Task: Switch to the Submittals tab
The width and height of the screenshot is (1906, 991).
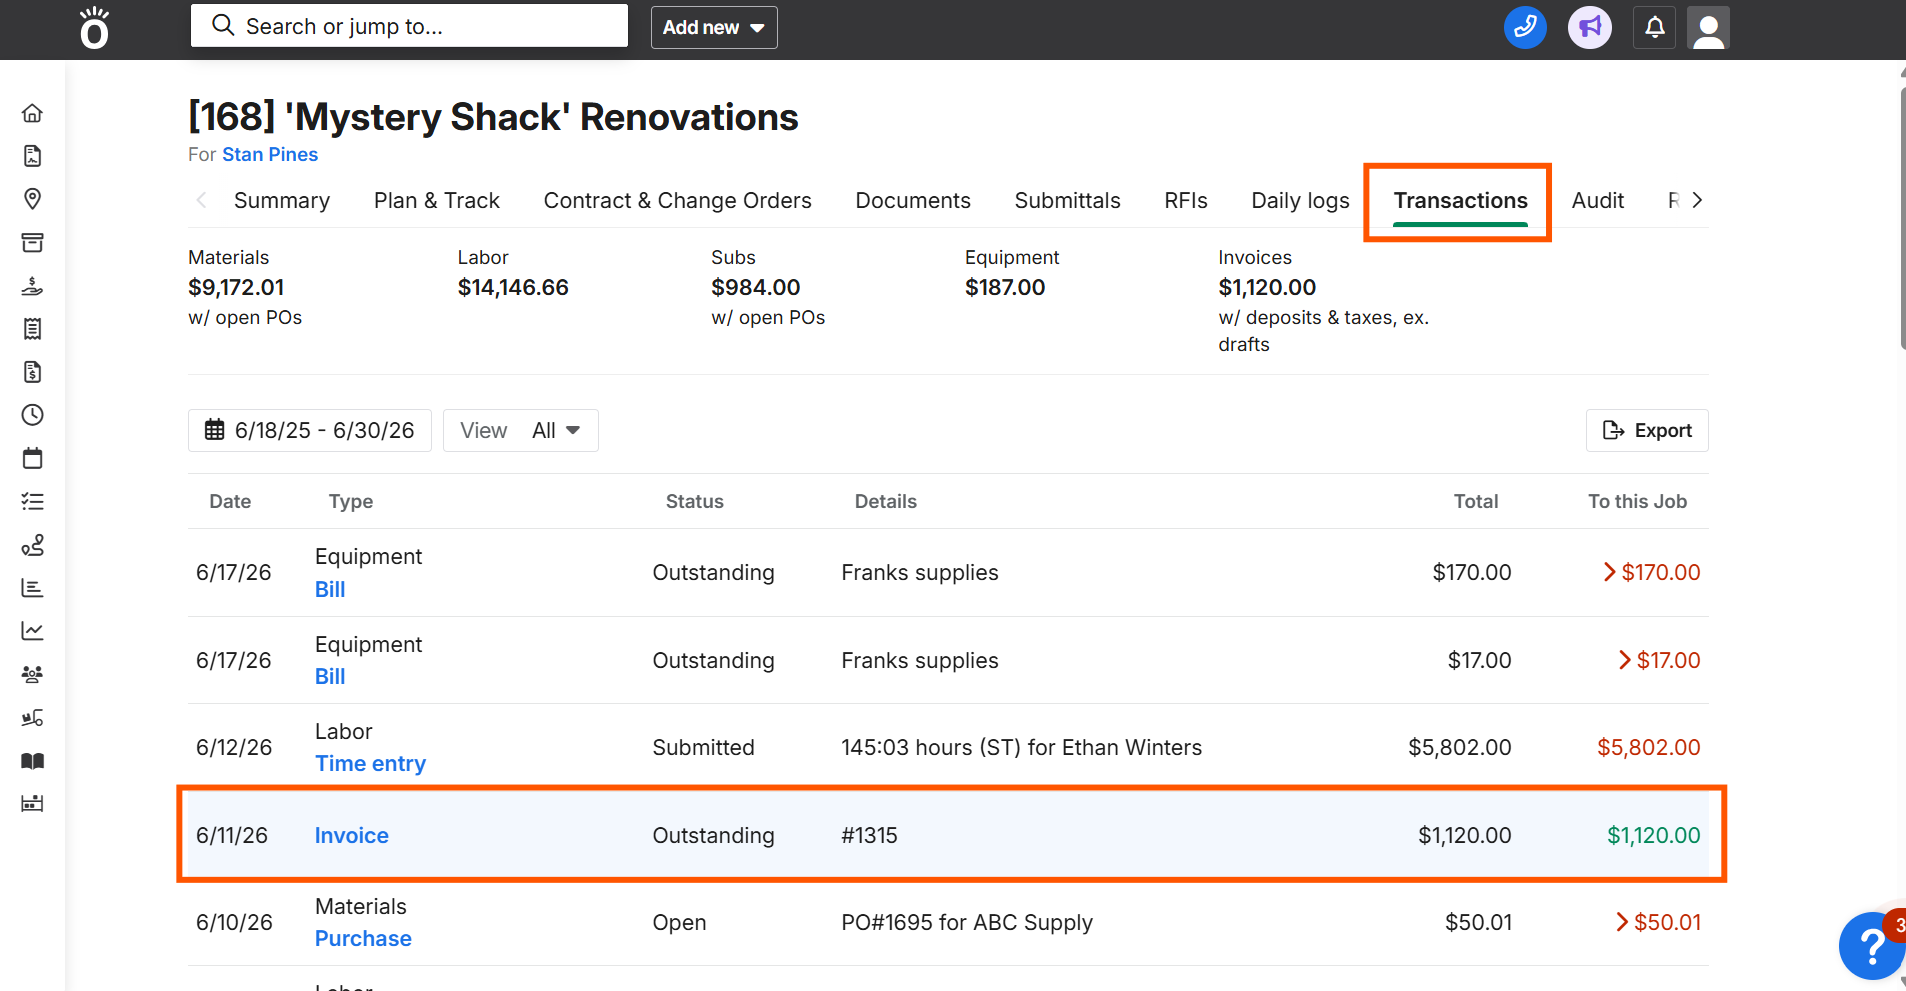Action: point(1068,200)
